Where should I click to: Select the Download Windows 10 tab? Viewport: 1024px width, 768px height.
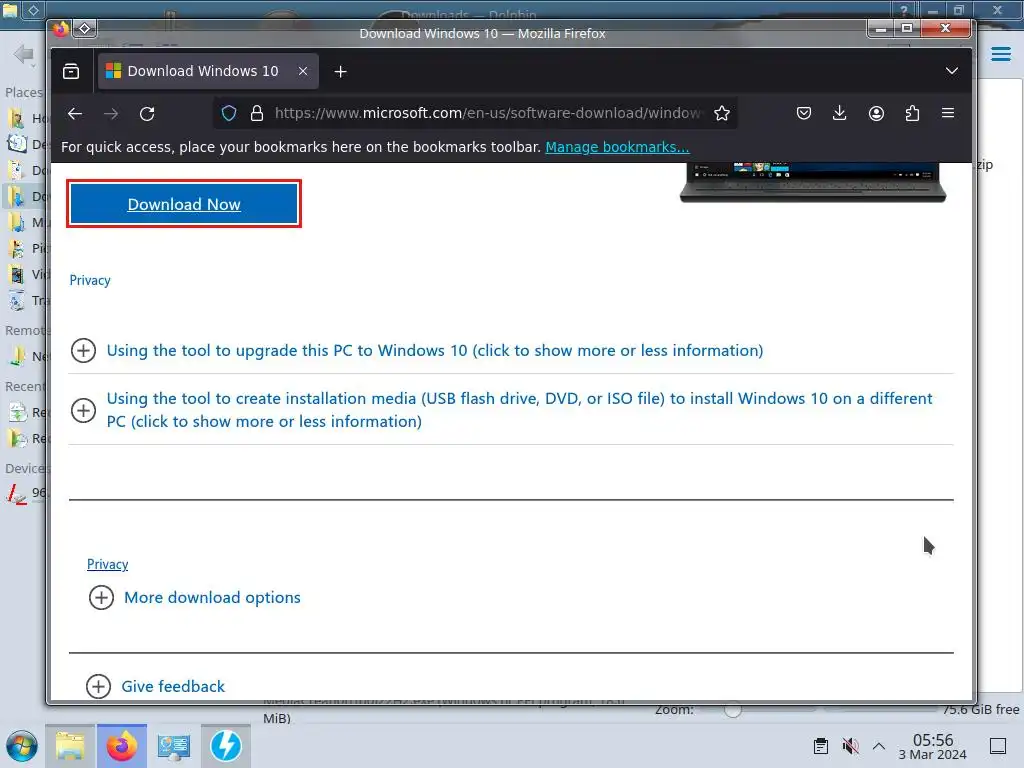pyautogui.click(x=208, y=71)
